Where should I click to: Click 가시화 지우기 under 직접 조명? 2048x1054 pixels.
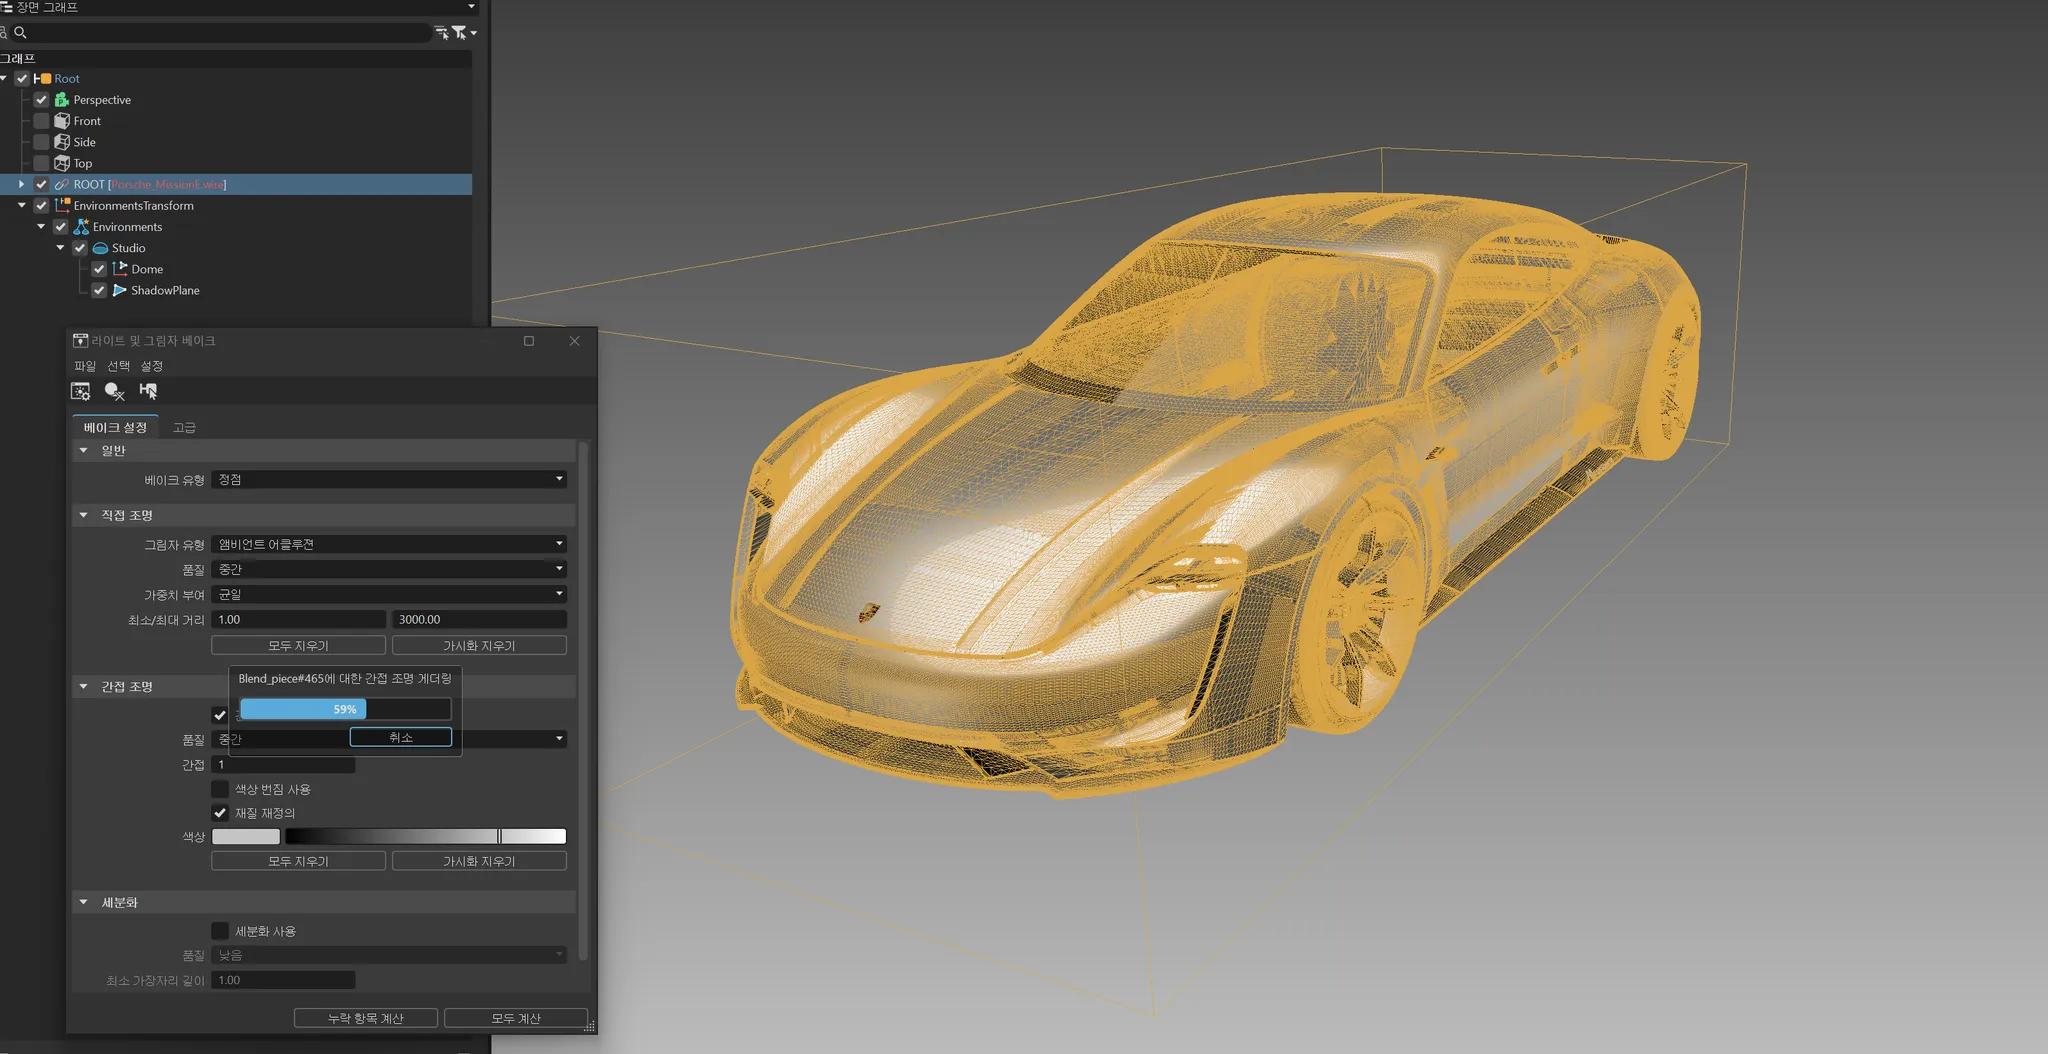479,646
